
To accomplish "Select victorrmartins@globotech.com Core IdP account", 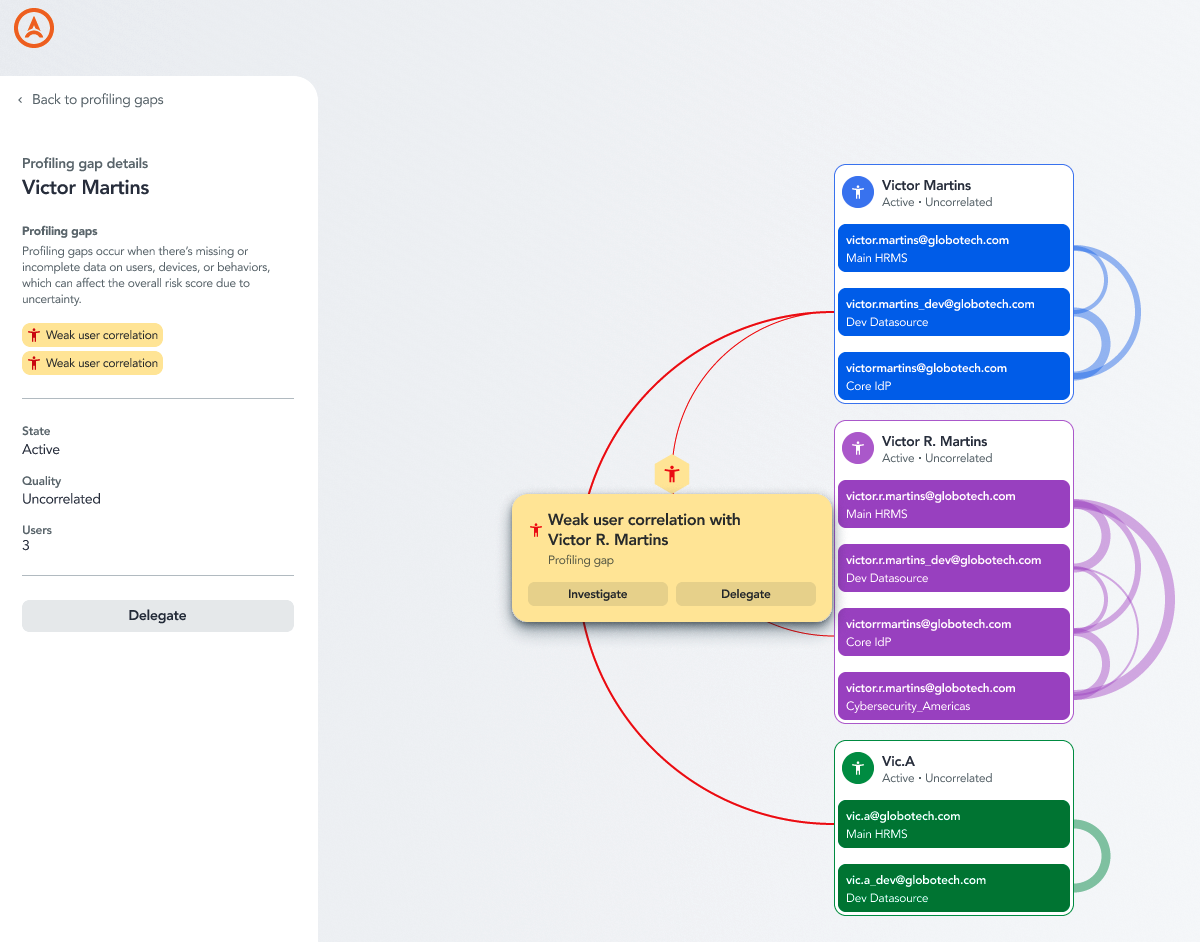I will (x=953, y=632).
